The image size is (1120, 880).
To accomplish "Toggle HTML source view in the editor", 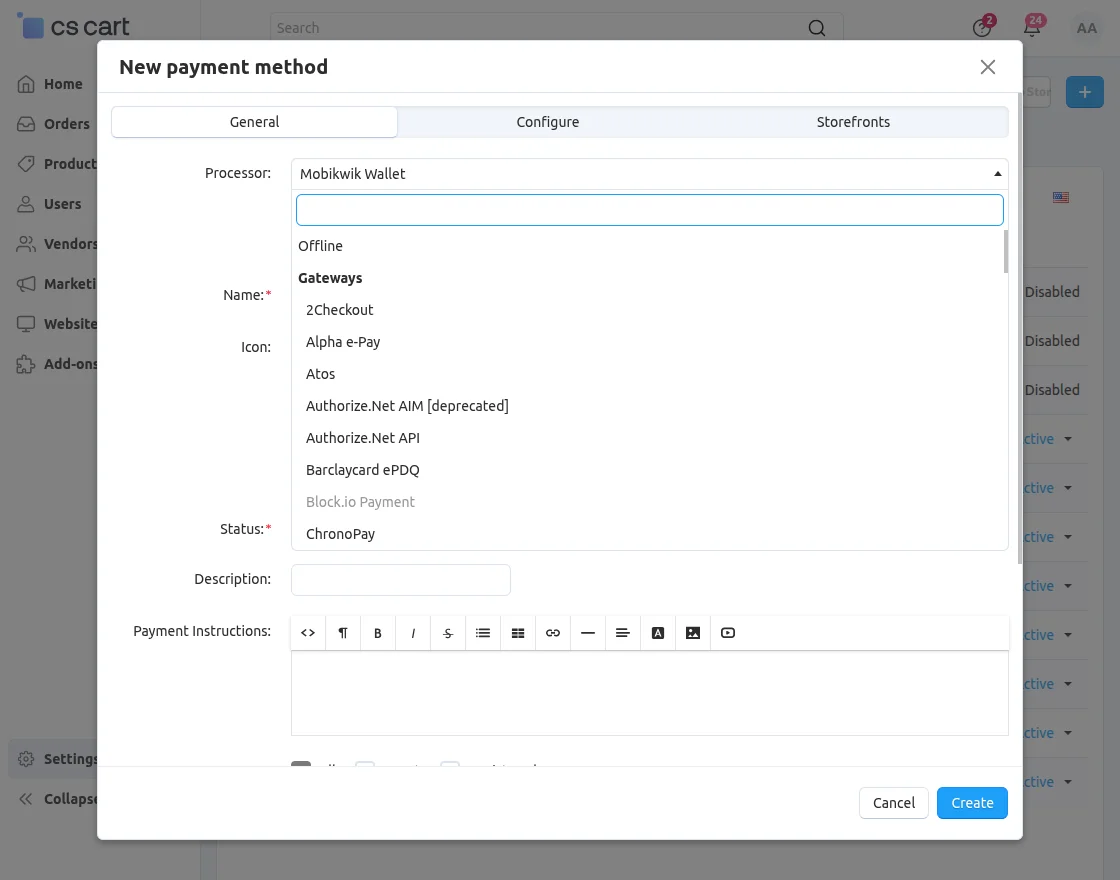I will click(x=308, y=633).
